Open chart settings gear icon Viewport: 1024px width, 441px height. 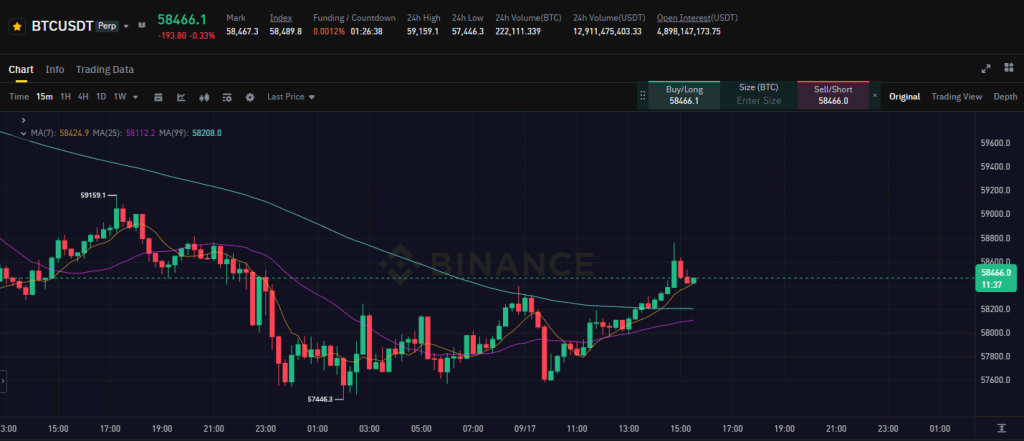pos(249,97)
